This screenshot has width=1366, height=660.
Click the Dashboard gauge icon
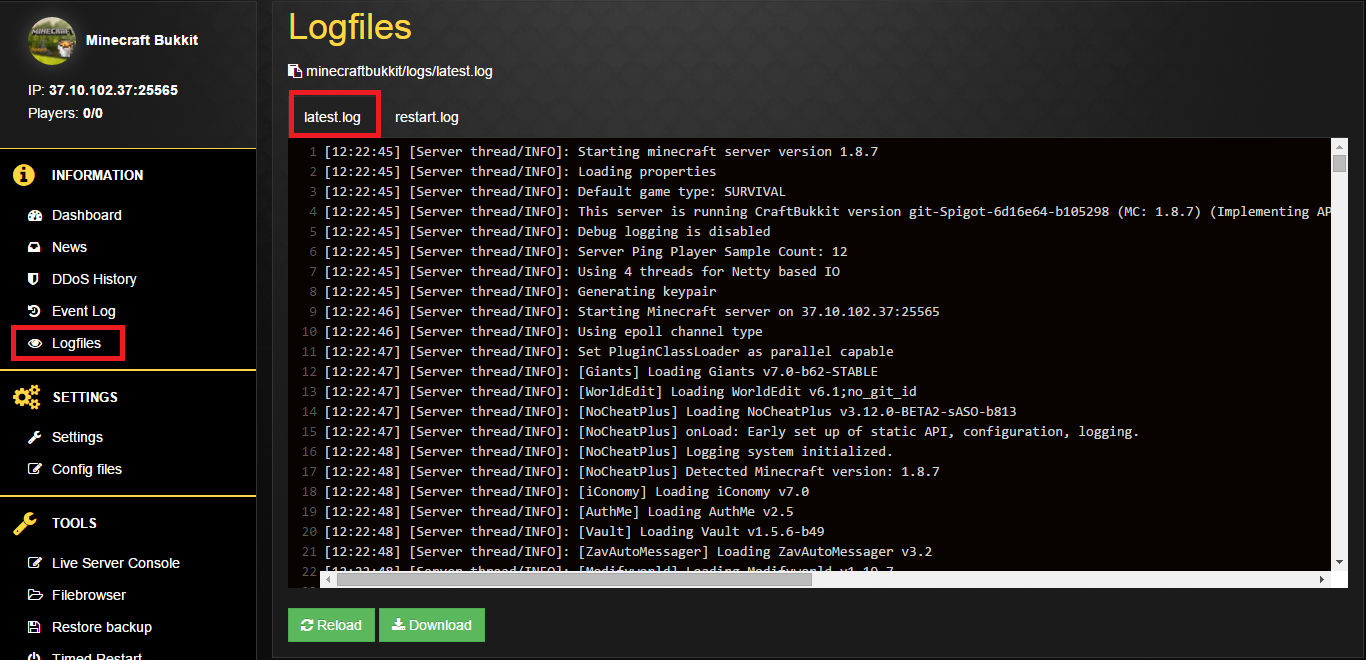pos(35,215)
